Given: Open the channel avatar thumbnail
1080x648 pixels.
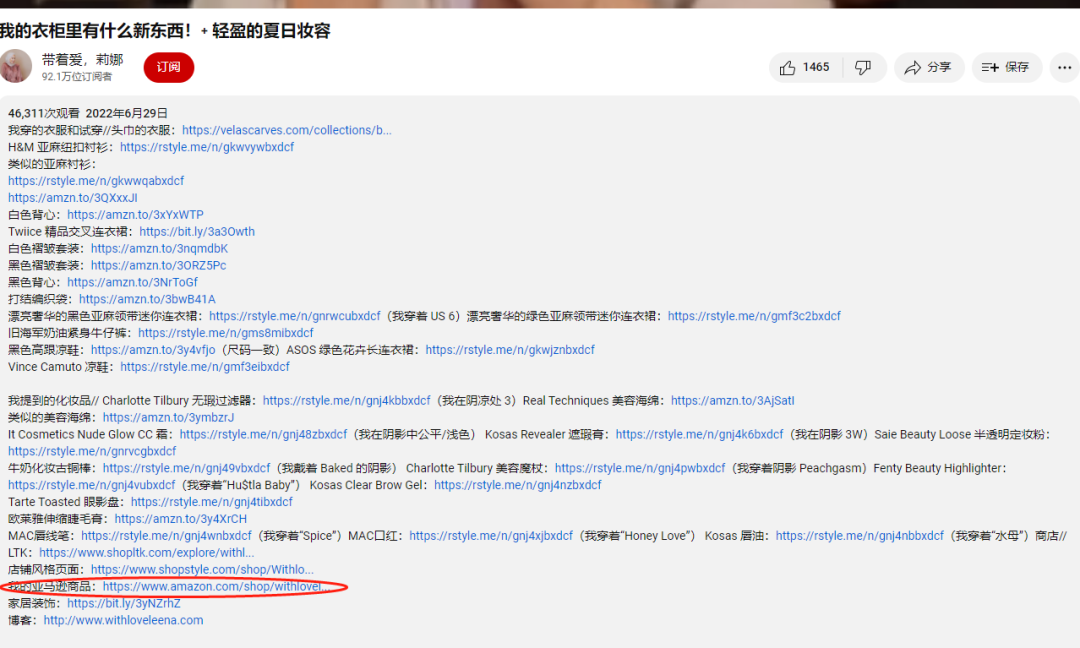Looking at the screenshot, I should [x=15, y=67].
